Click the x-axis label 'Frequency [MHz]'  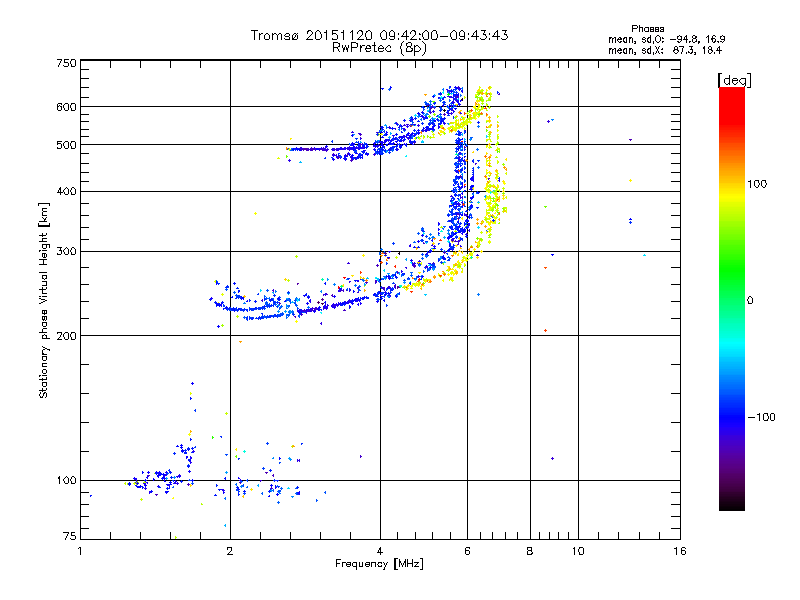379,564
